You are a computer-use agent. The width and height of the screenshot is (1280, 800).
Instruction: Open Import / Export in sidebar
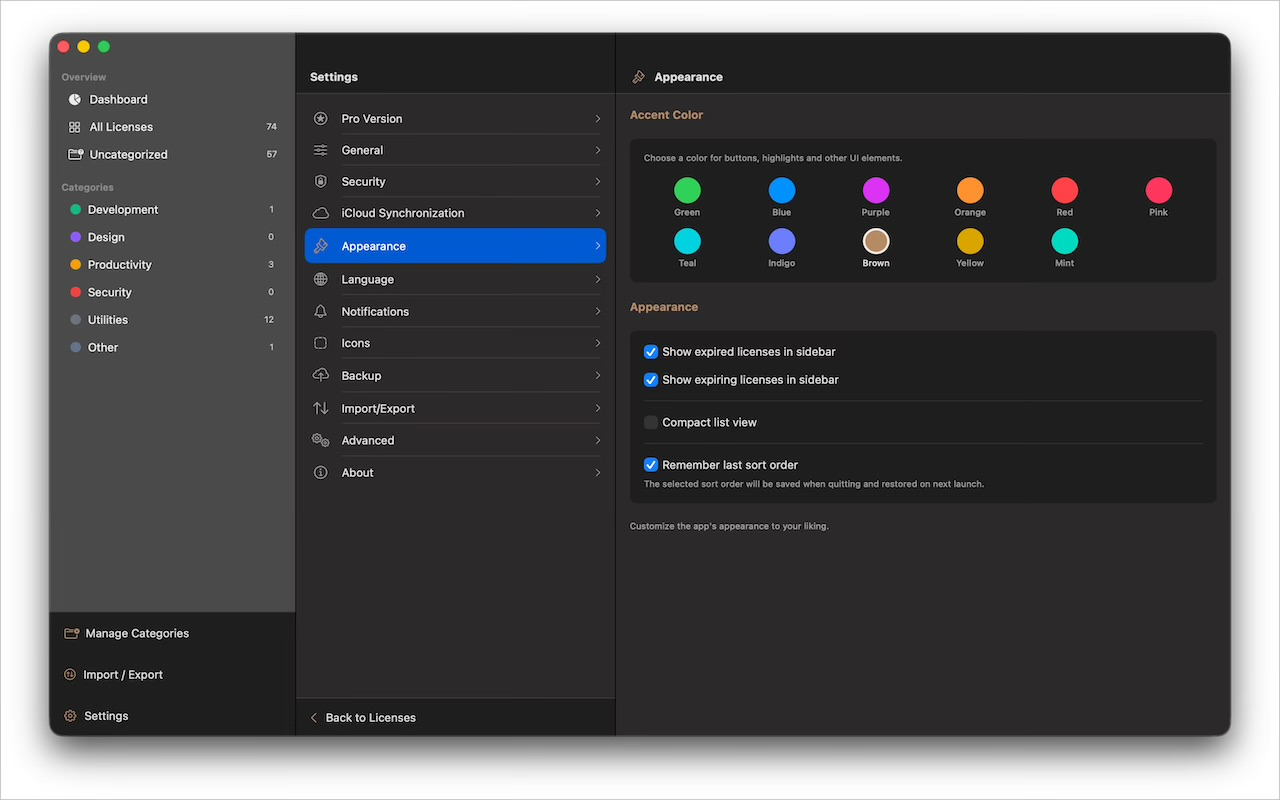[x=114, y=675]
